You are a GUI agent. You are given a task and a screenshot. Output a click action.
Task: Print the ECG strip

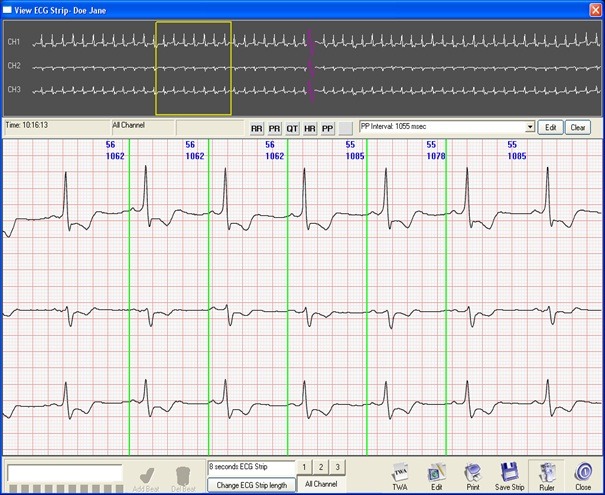pyautogui.click(x=471, y=474)
